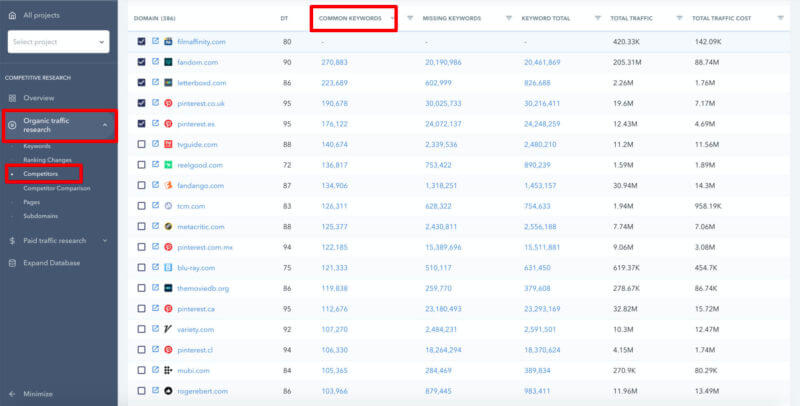Click the Expand Database icon
The width and height of the screenshot is (800, 406).
(12, 263)
